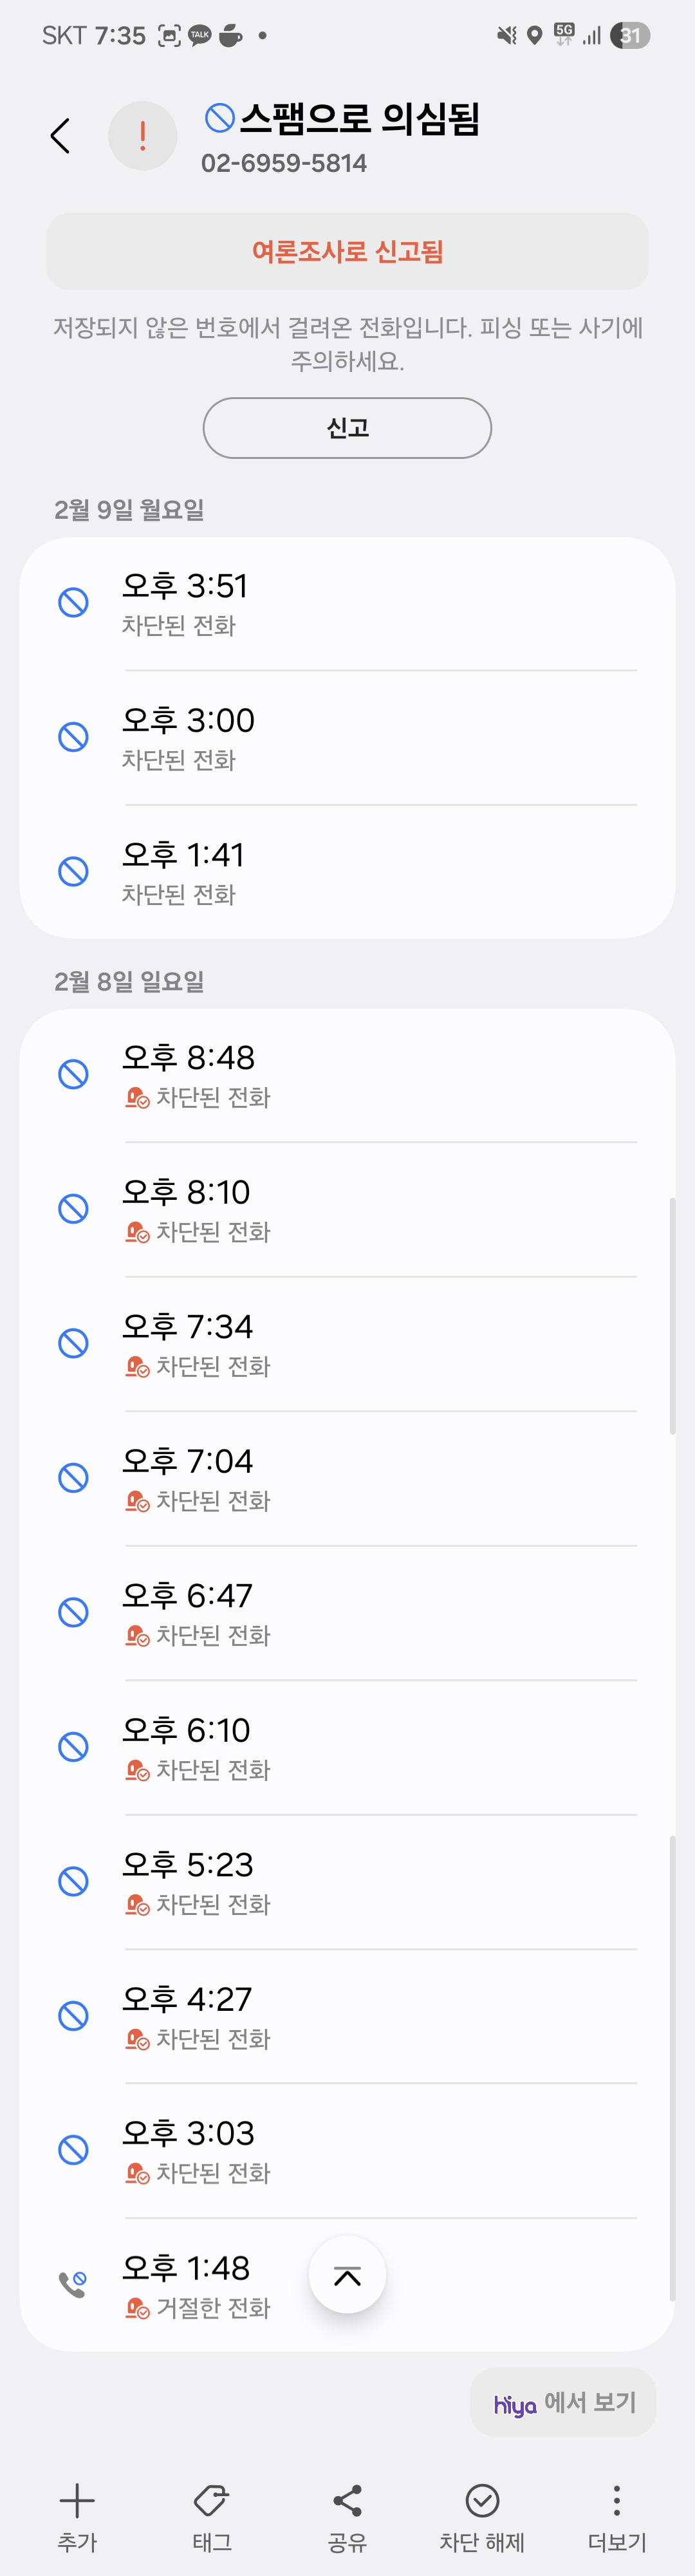
Task: Tap blocked icon beside 오후 3:00 call
Action: click(73, 737)
